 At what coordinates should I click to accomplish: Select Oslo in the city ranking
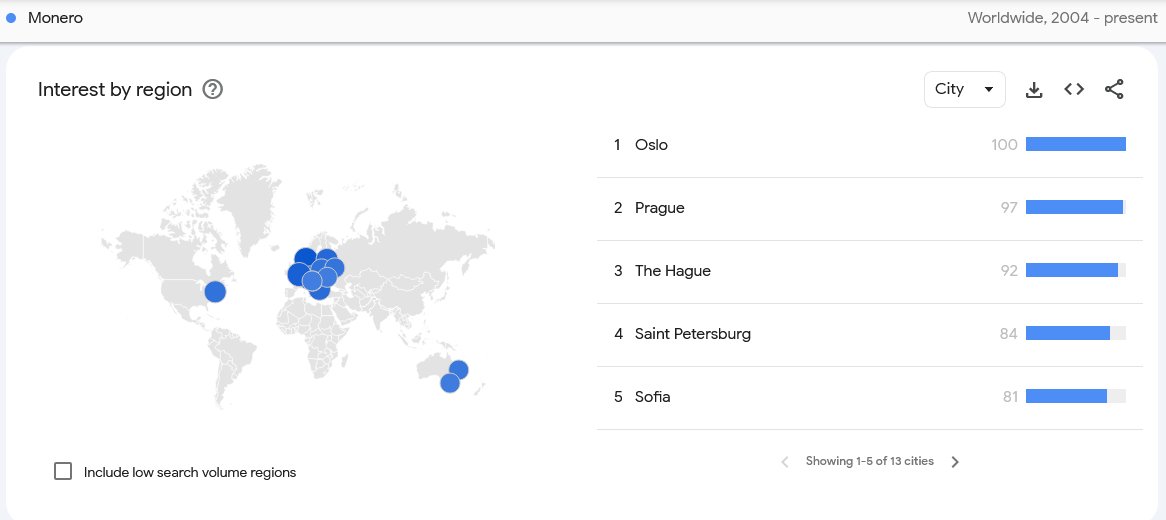[651, 145]
